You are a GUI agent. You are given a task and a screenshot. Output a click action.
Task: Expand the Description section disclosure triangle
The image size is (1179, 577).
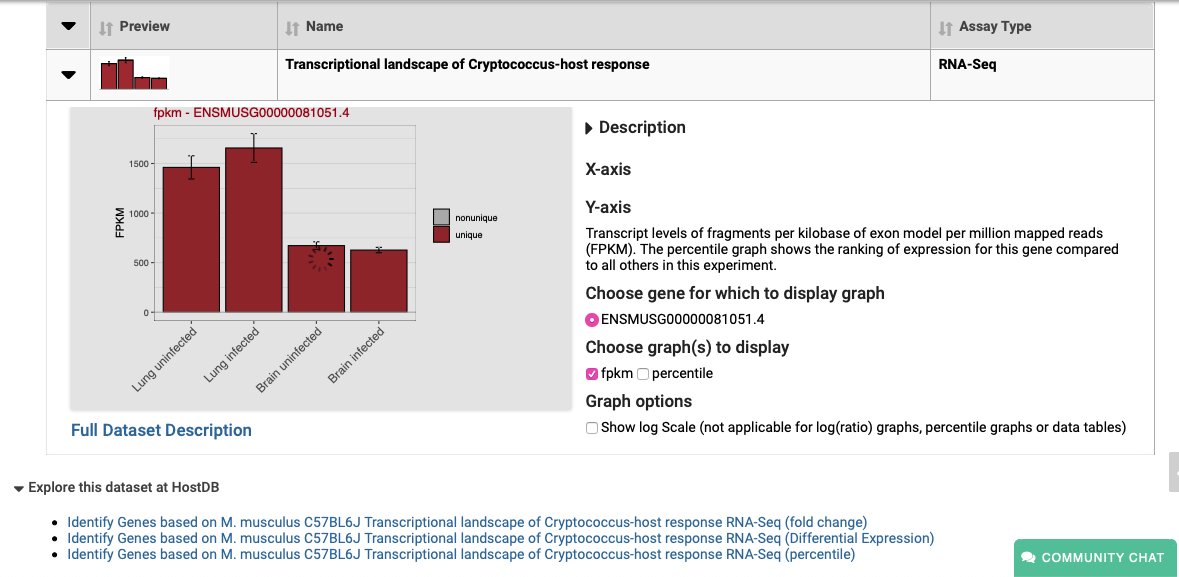click(x=589, y=127)
